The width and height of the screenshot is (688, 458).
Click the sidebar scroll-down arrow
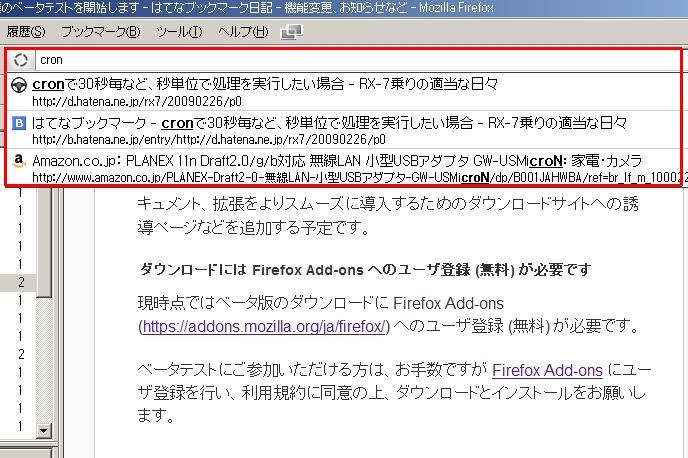coord(43,431)
